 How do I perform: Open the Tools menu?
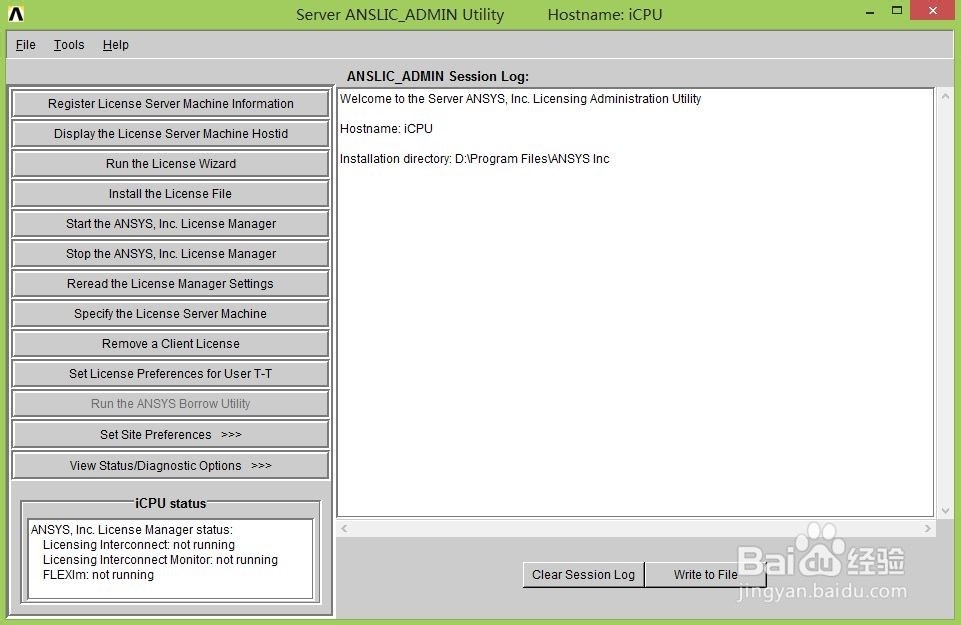[68, 44]
